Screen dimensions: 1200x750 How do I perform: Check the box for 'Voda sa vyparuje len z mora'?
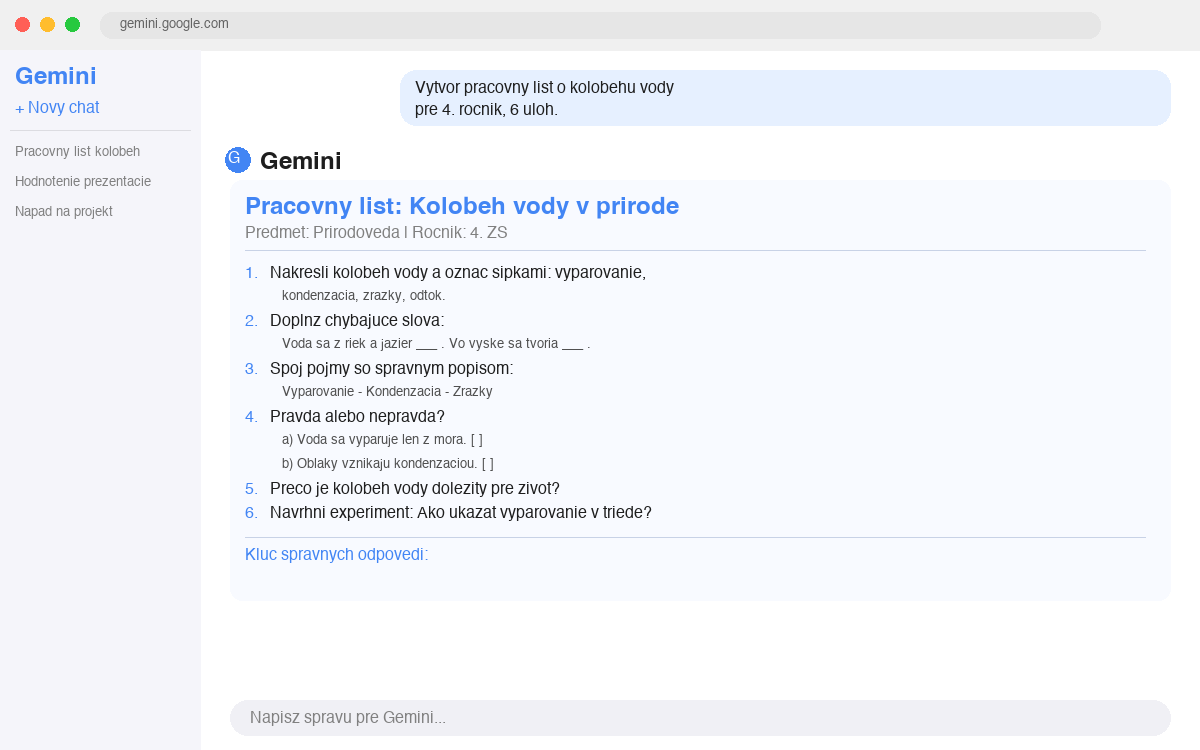tap(475, 438)
